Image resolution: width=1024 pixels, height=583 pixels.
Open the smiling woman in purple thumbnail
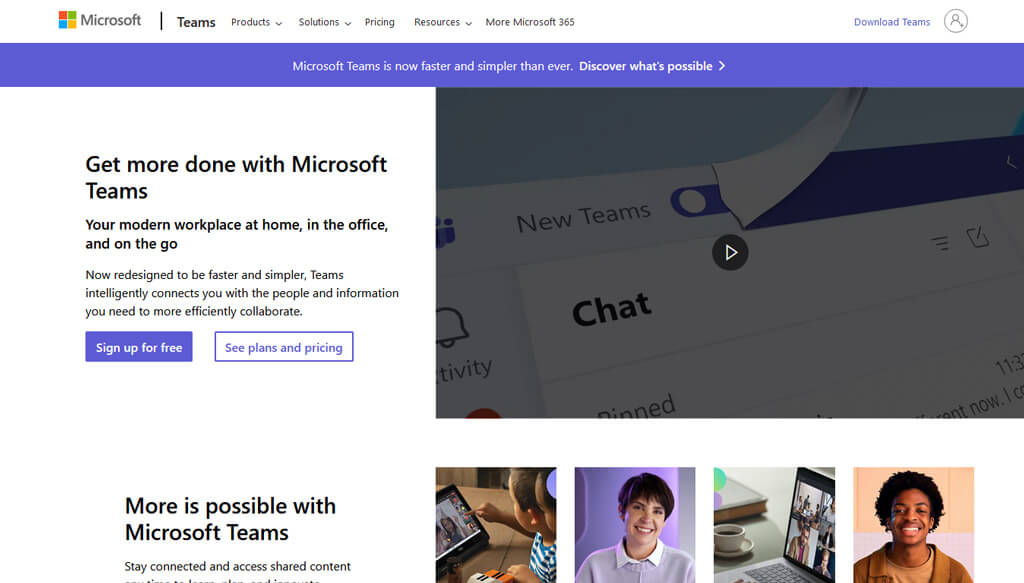[x=635, y=525]
